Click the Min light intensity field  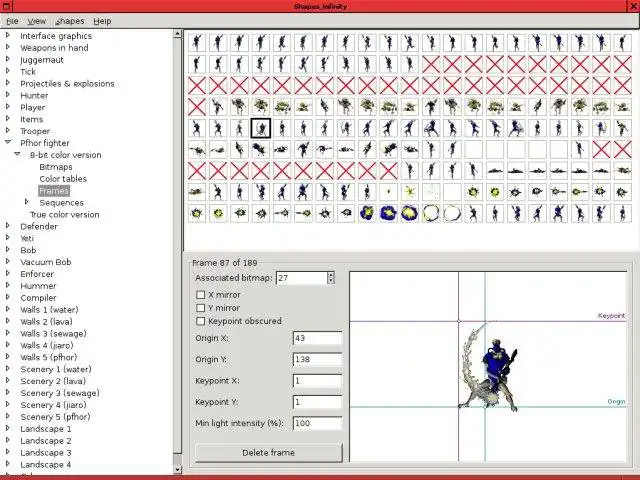click(x=318, y=423)
